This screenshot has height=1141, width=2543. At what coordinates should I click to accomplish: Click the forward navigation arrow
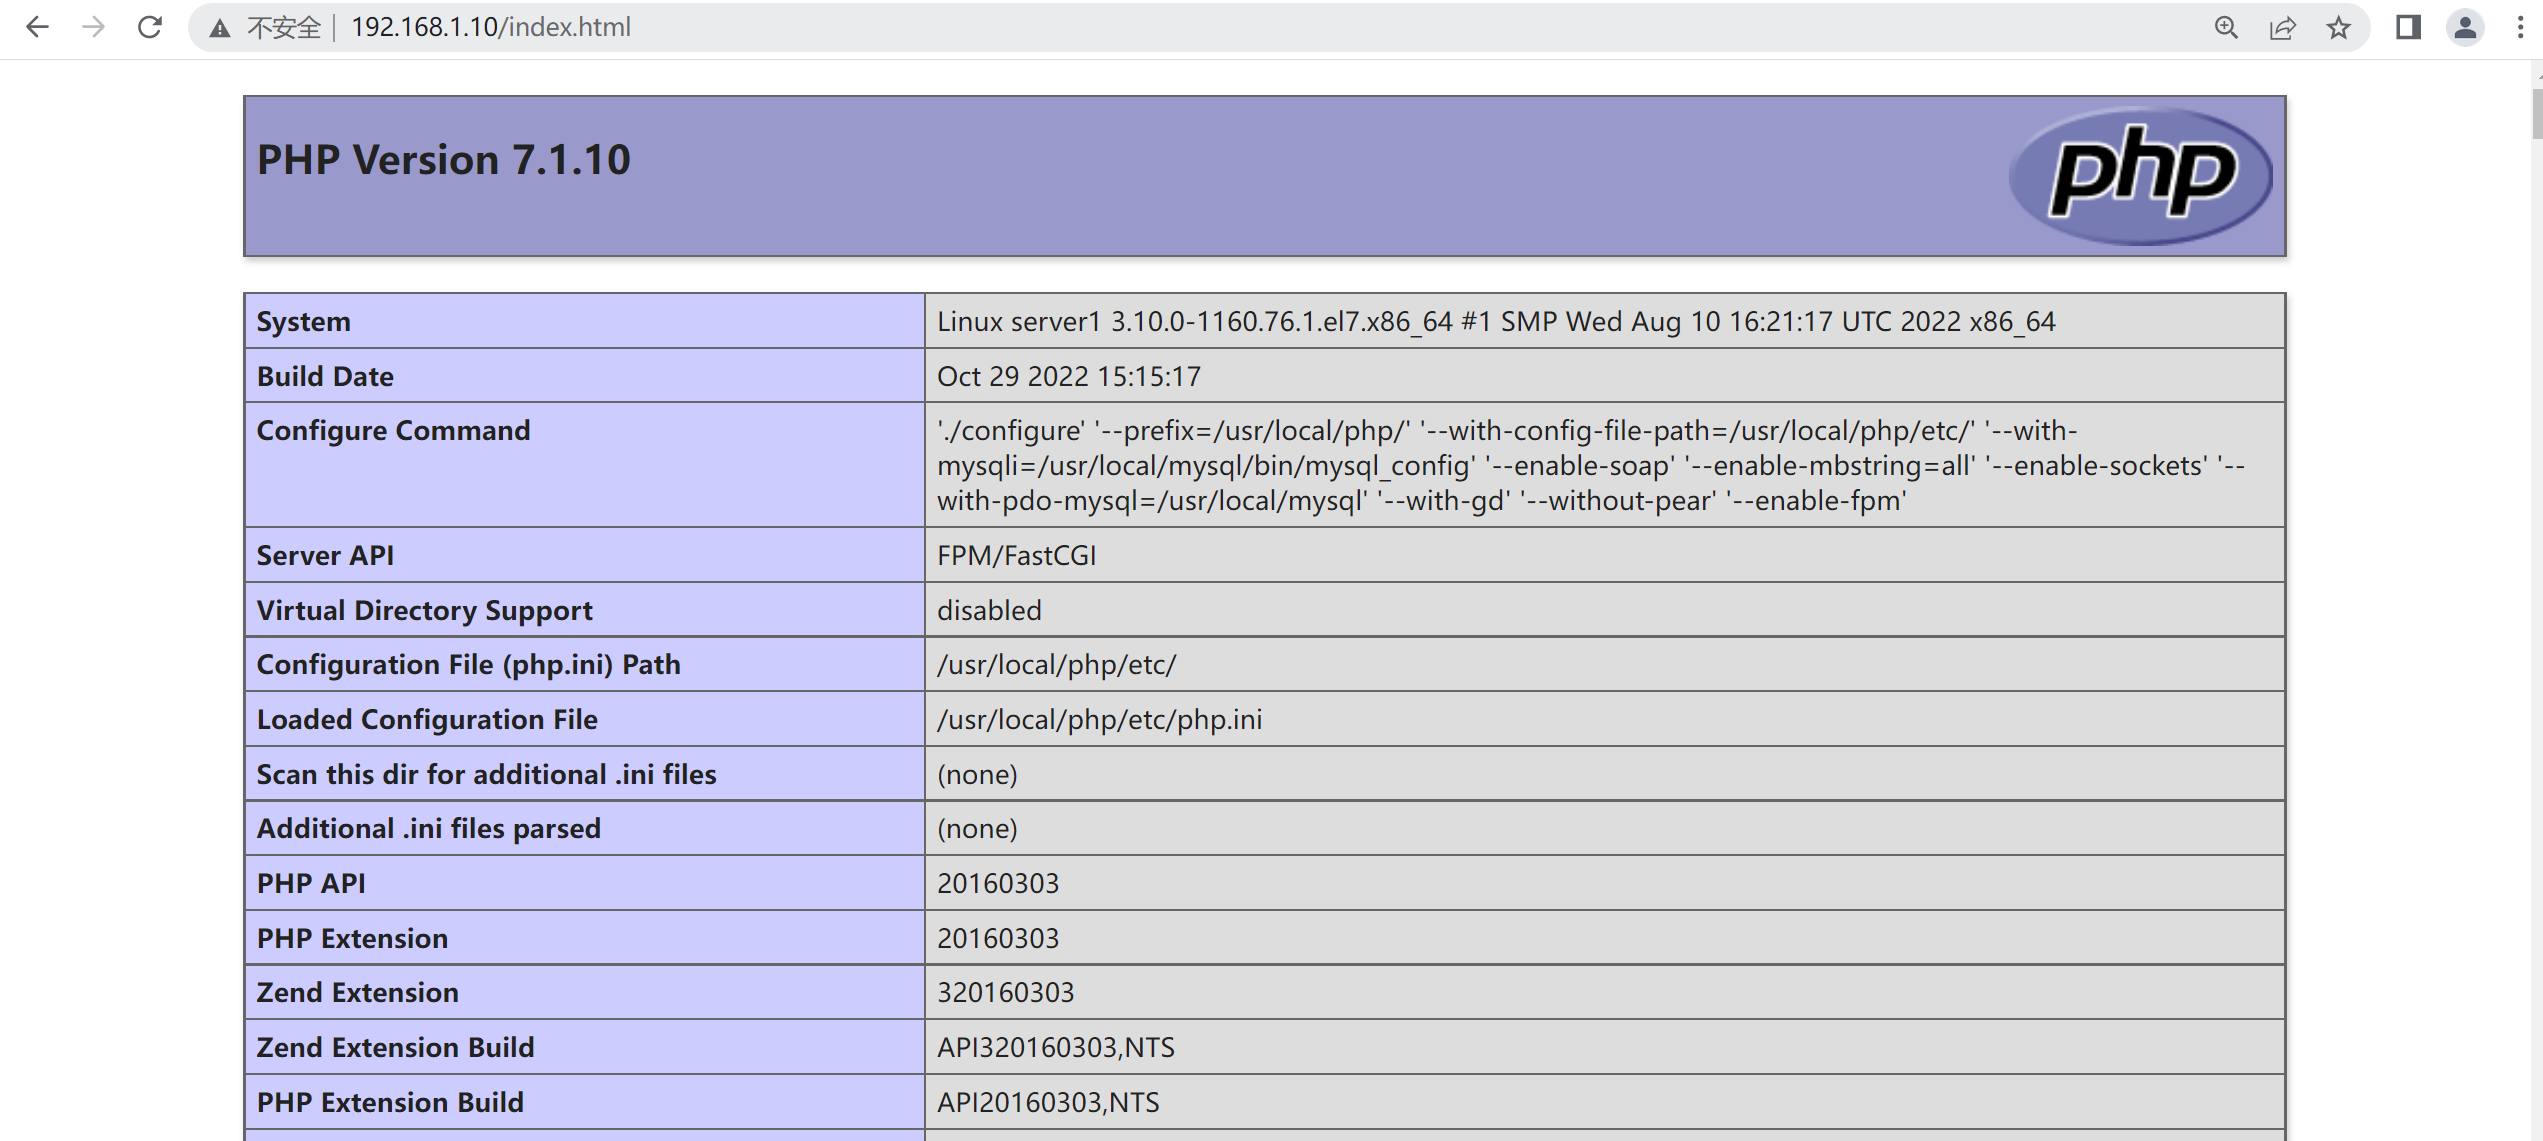coord(93,27)
